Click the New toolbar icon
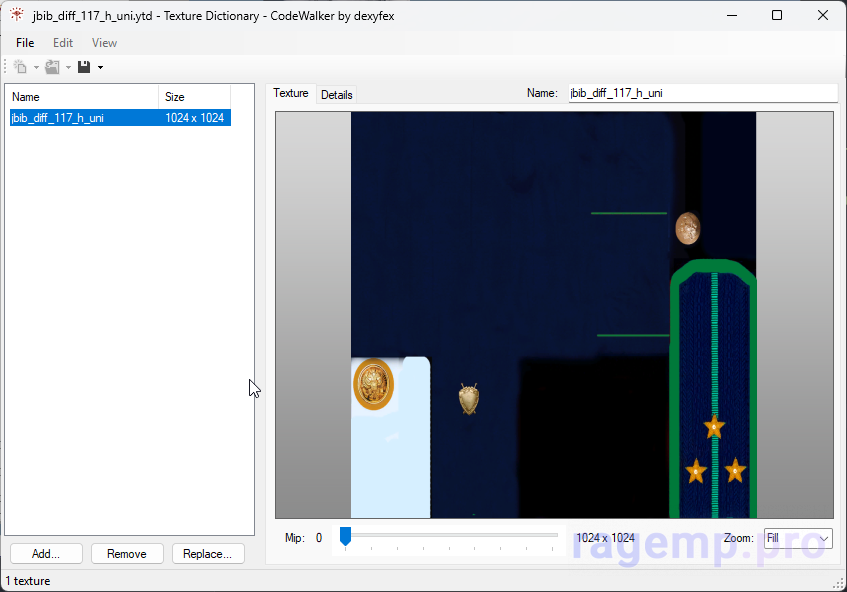 (x=20, y=67)
